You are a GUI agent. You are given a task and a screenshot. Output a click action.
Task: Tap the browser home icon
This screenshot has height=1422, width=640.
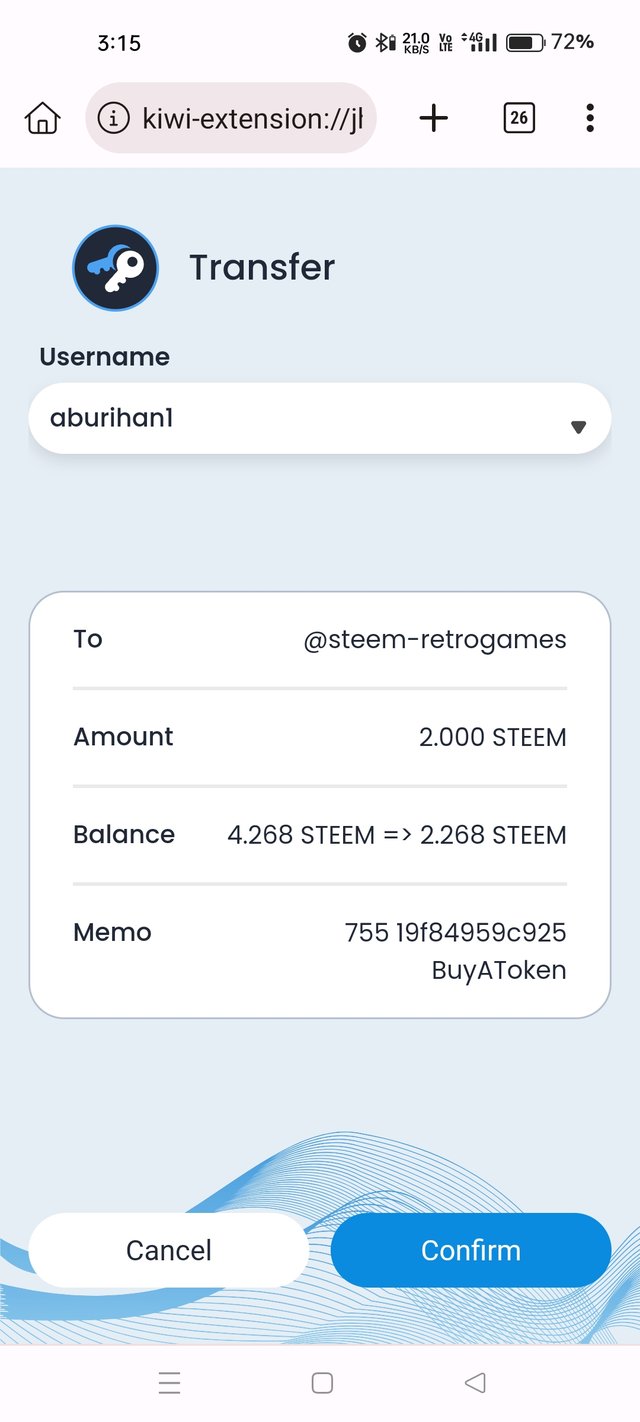[x=42, y=118]
